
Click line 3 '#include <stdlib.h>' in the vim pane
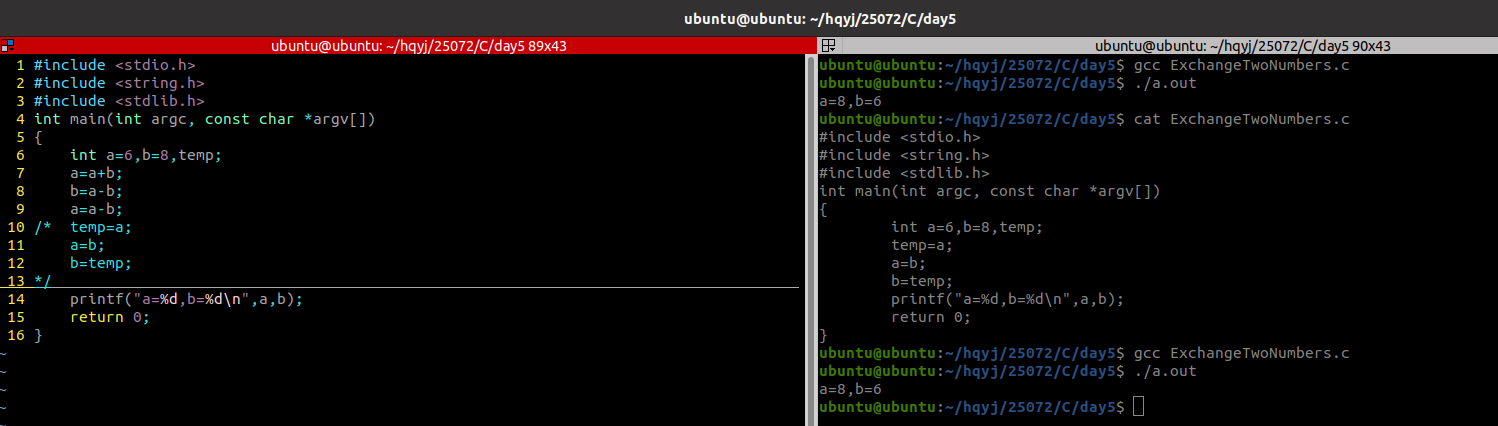[x=119, y=101]
